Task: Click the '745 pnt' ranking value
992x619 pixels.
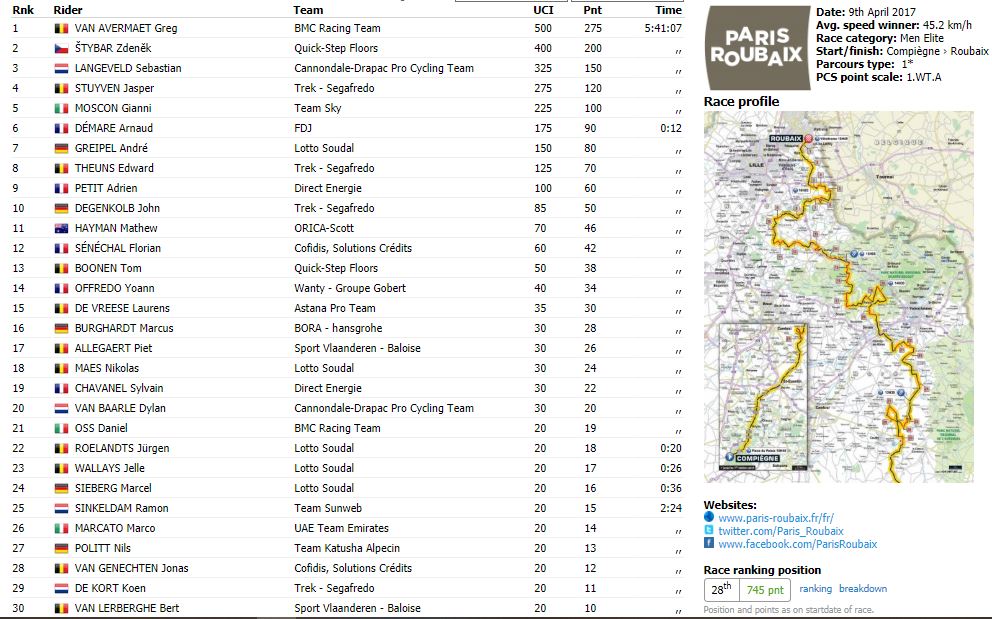Action: [766, 590]
